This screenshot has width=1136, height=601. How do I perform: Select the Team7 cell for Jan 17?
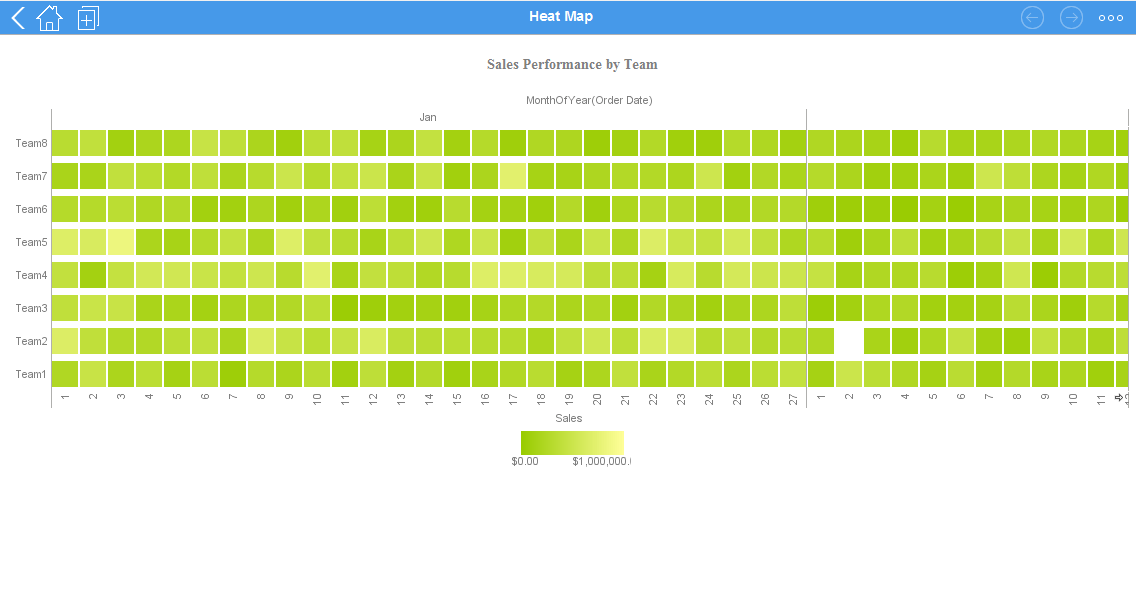coord(513,176)
